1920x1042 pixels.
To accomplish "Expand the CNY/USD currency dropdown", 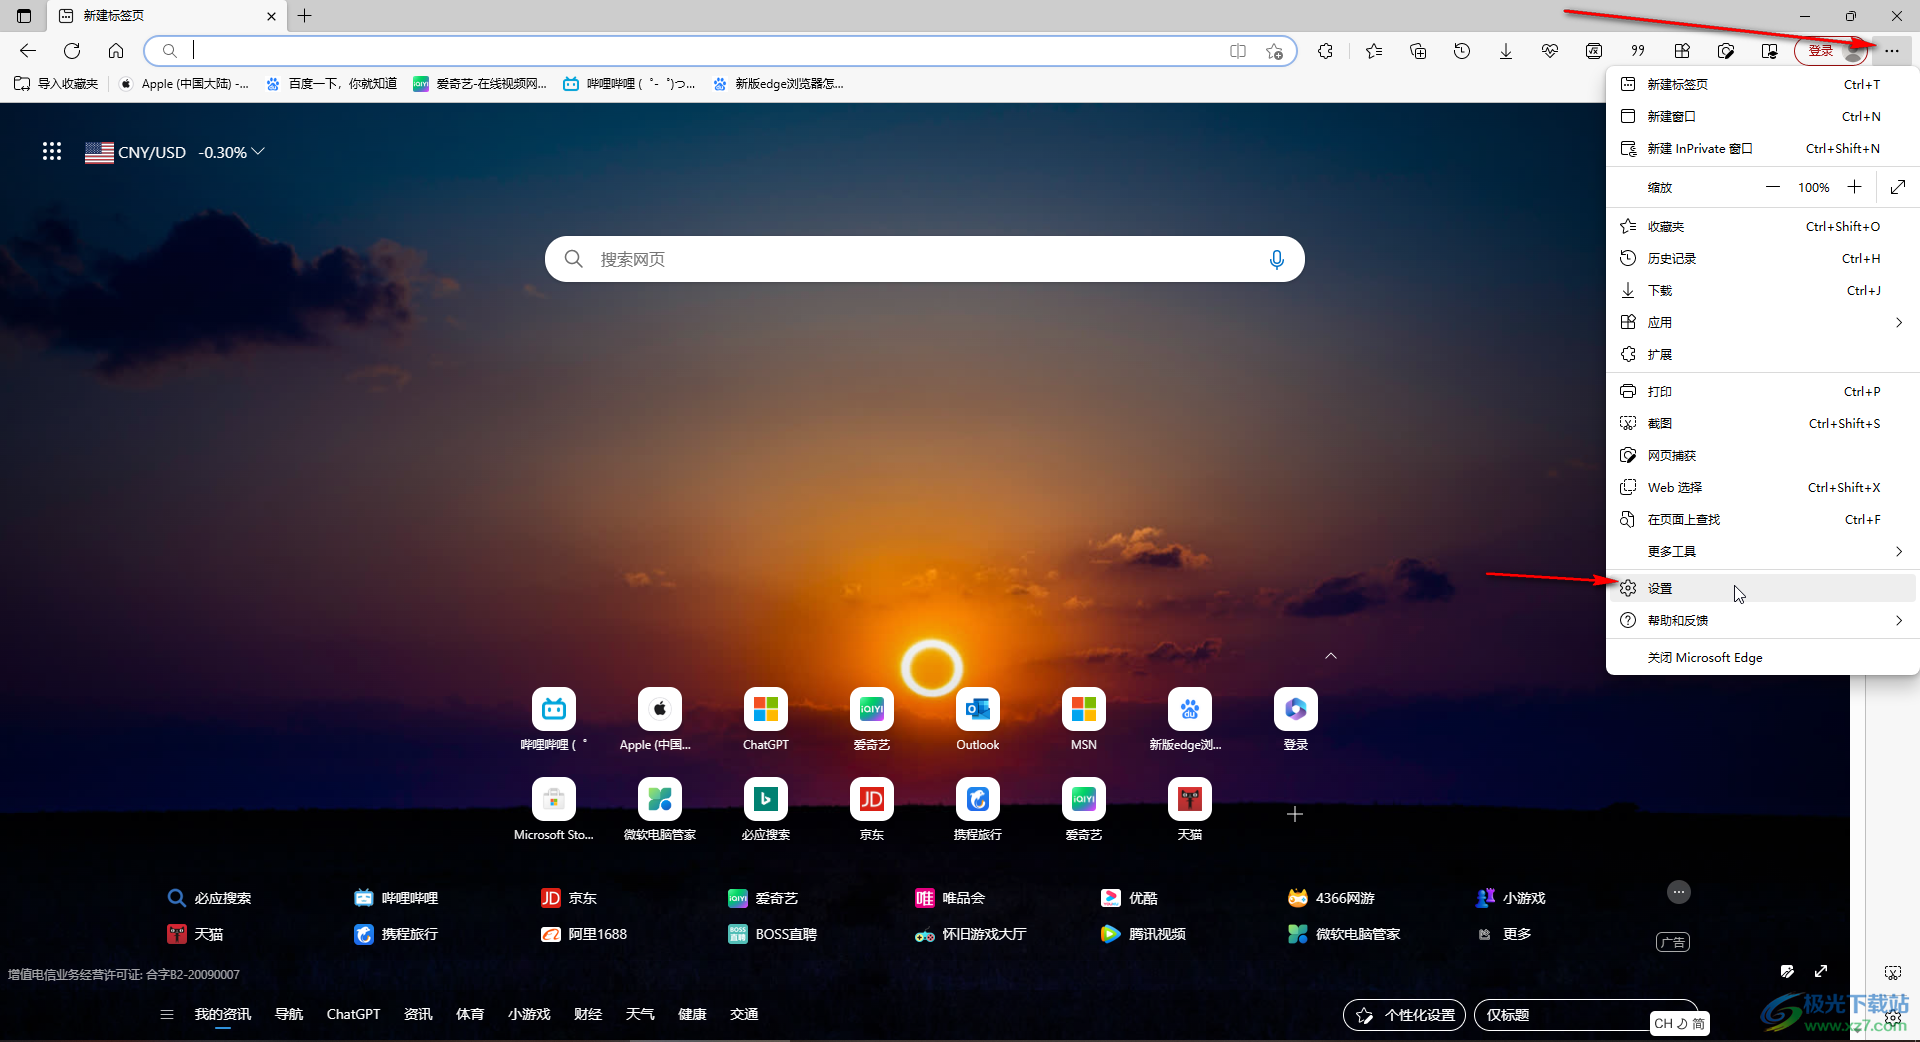I will [x=258, y=152].
